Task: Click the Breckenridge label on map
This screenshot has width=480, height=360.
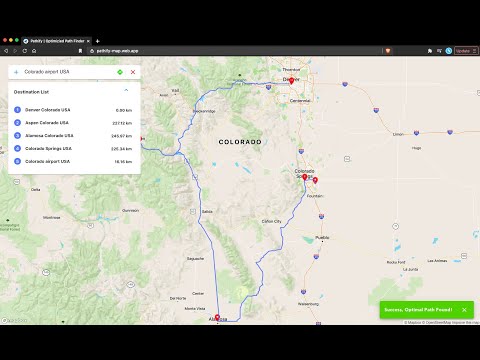Action: point(204,111)
